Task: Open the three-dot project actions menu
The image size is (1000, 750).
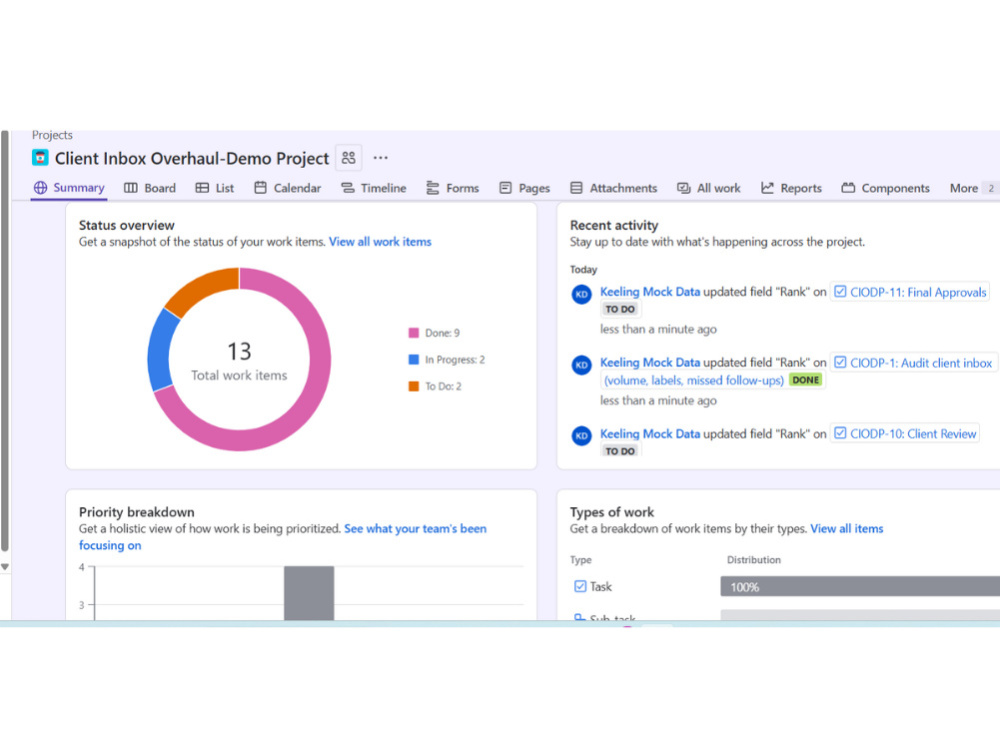Action: (x=381, y=158)
